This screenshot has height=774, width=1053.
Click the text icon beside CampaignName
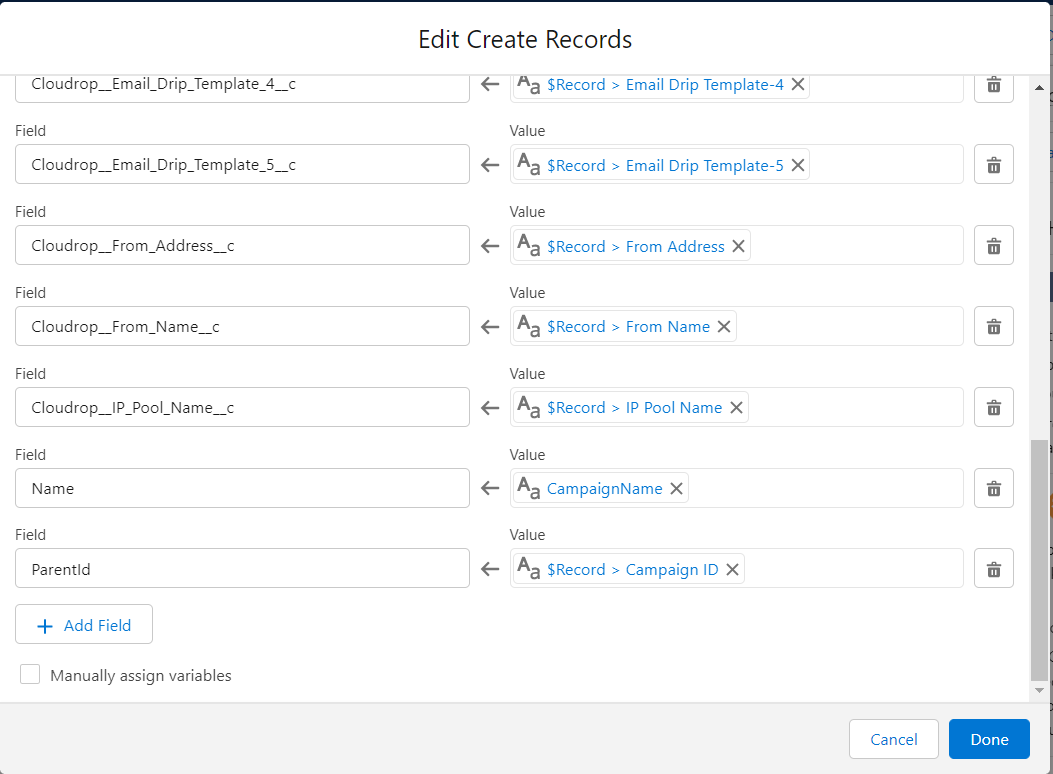click(x=529, y=489)
